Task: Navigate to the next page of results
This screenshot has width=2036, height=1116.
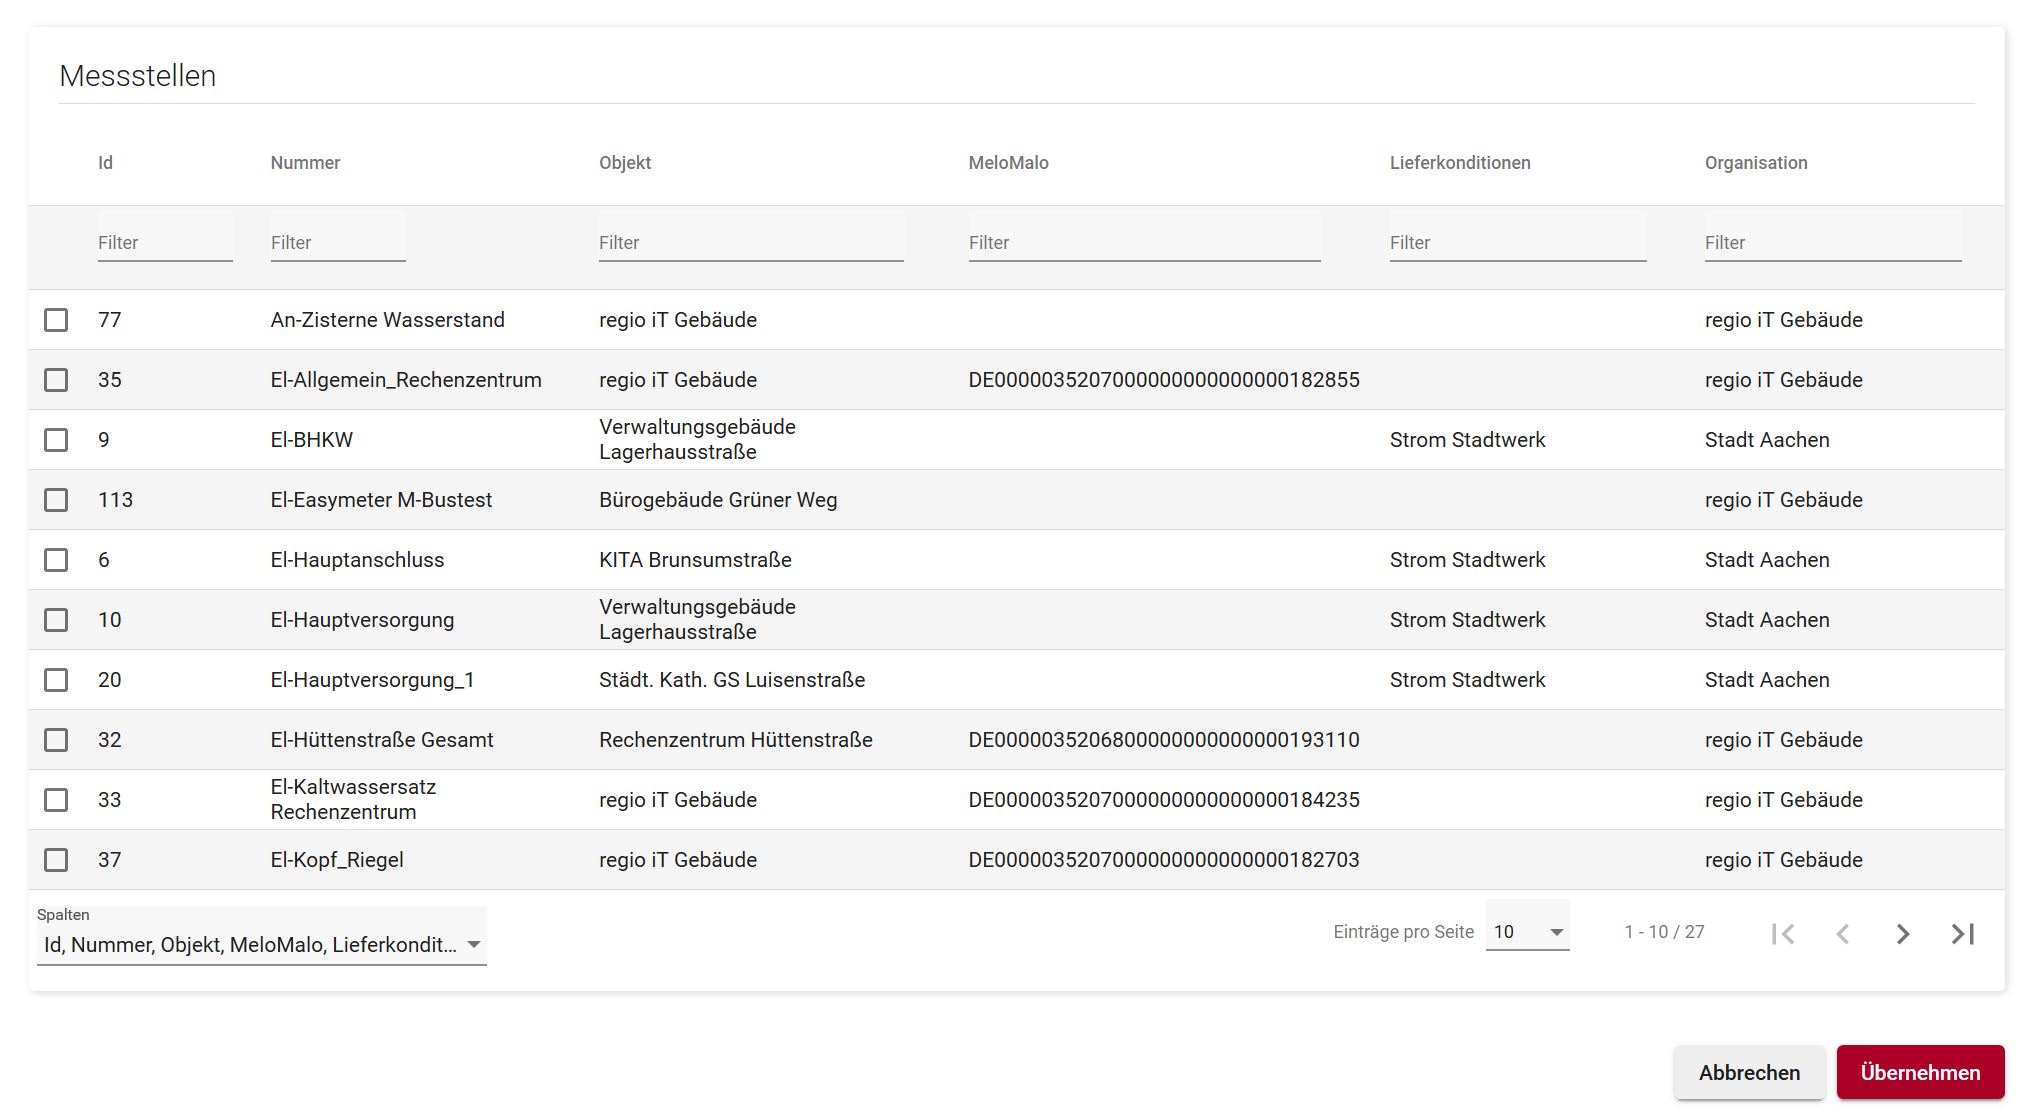Action: (1901, 932)
